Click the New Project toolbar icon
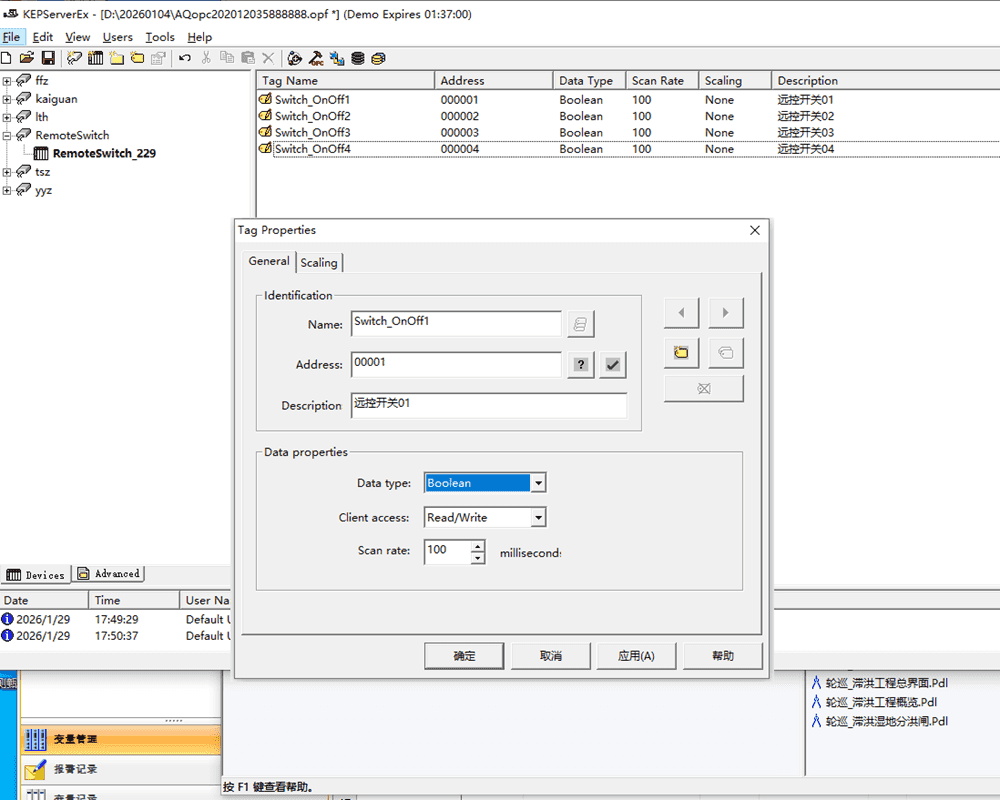This screenshot has width=1000, height=800. point(6,58)
